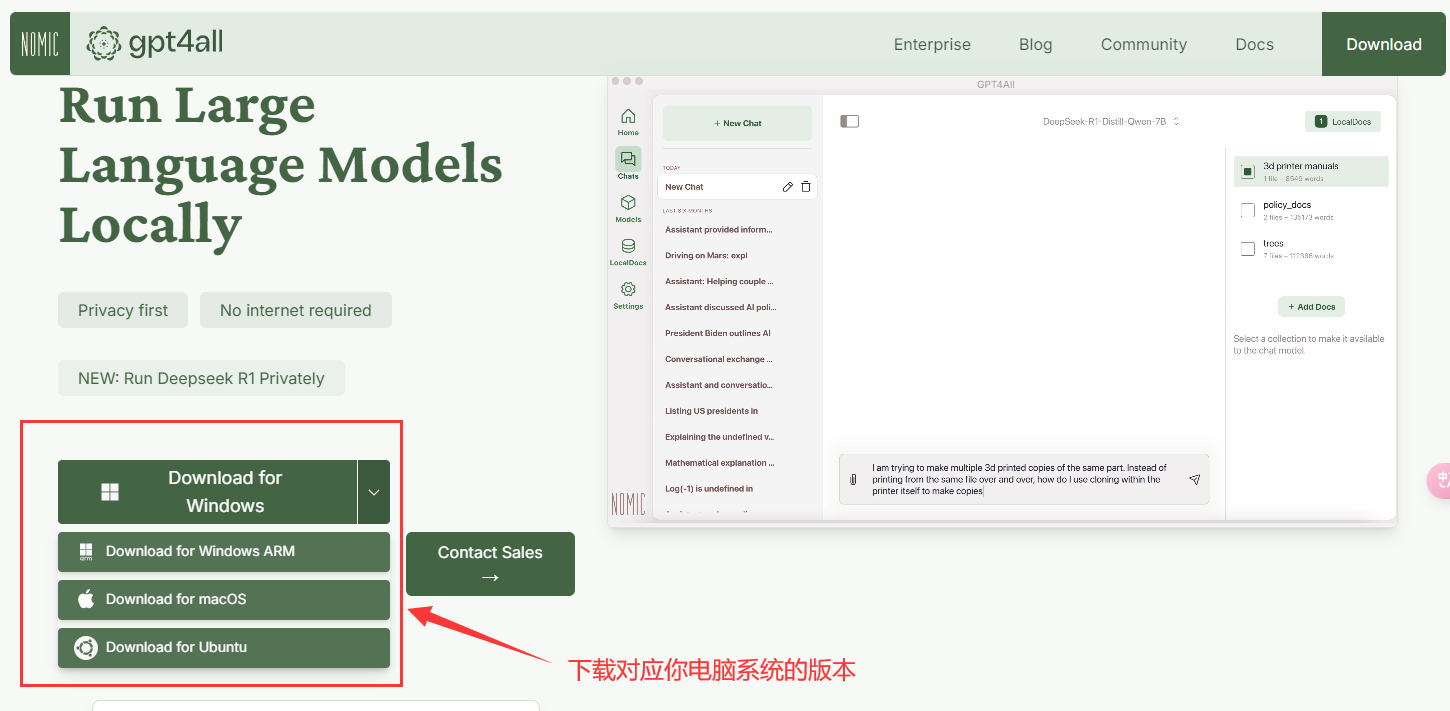Open the DeepSeek-R1-Distill-Qwen-7B model selector
1450x711 pixels.
[x=1111, y=122]
